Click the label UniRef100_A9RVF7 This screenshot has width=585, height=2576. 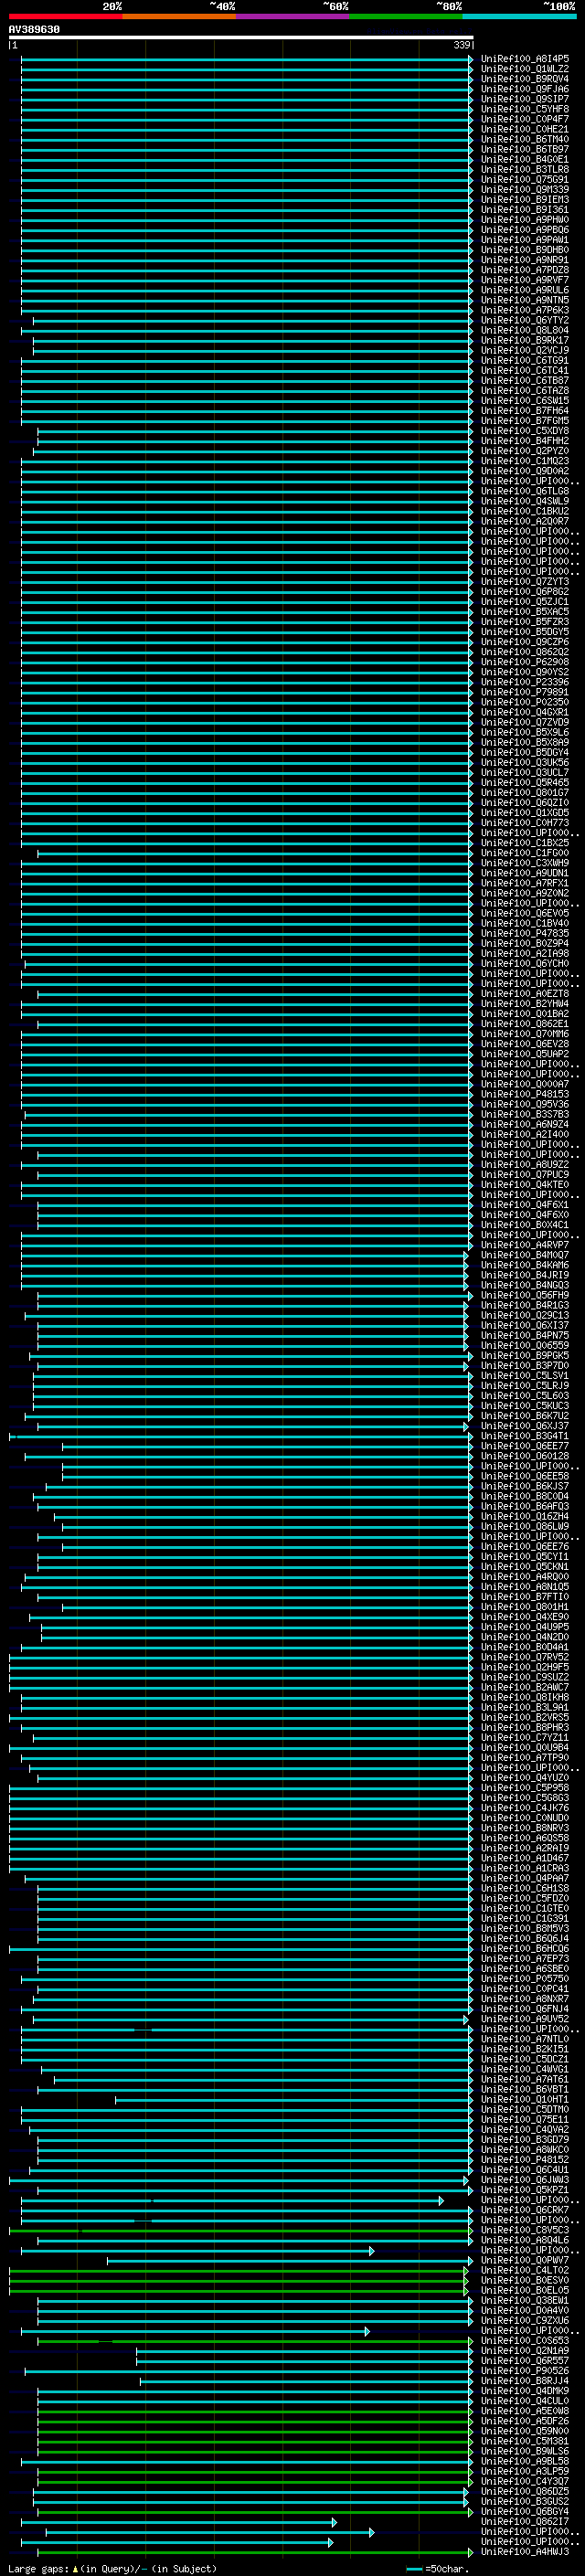pos(525,280)
